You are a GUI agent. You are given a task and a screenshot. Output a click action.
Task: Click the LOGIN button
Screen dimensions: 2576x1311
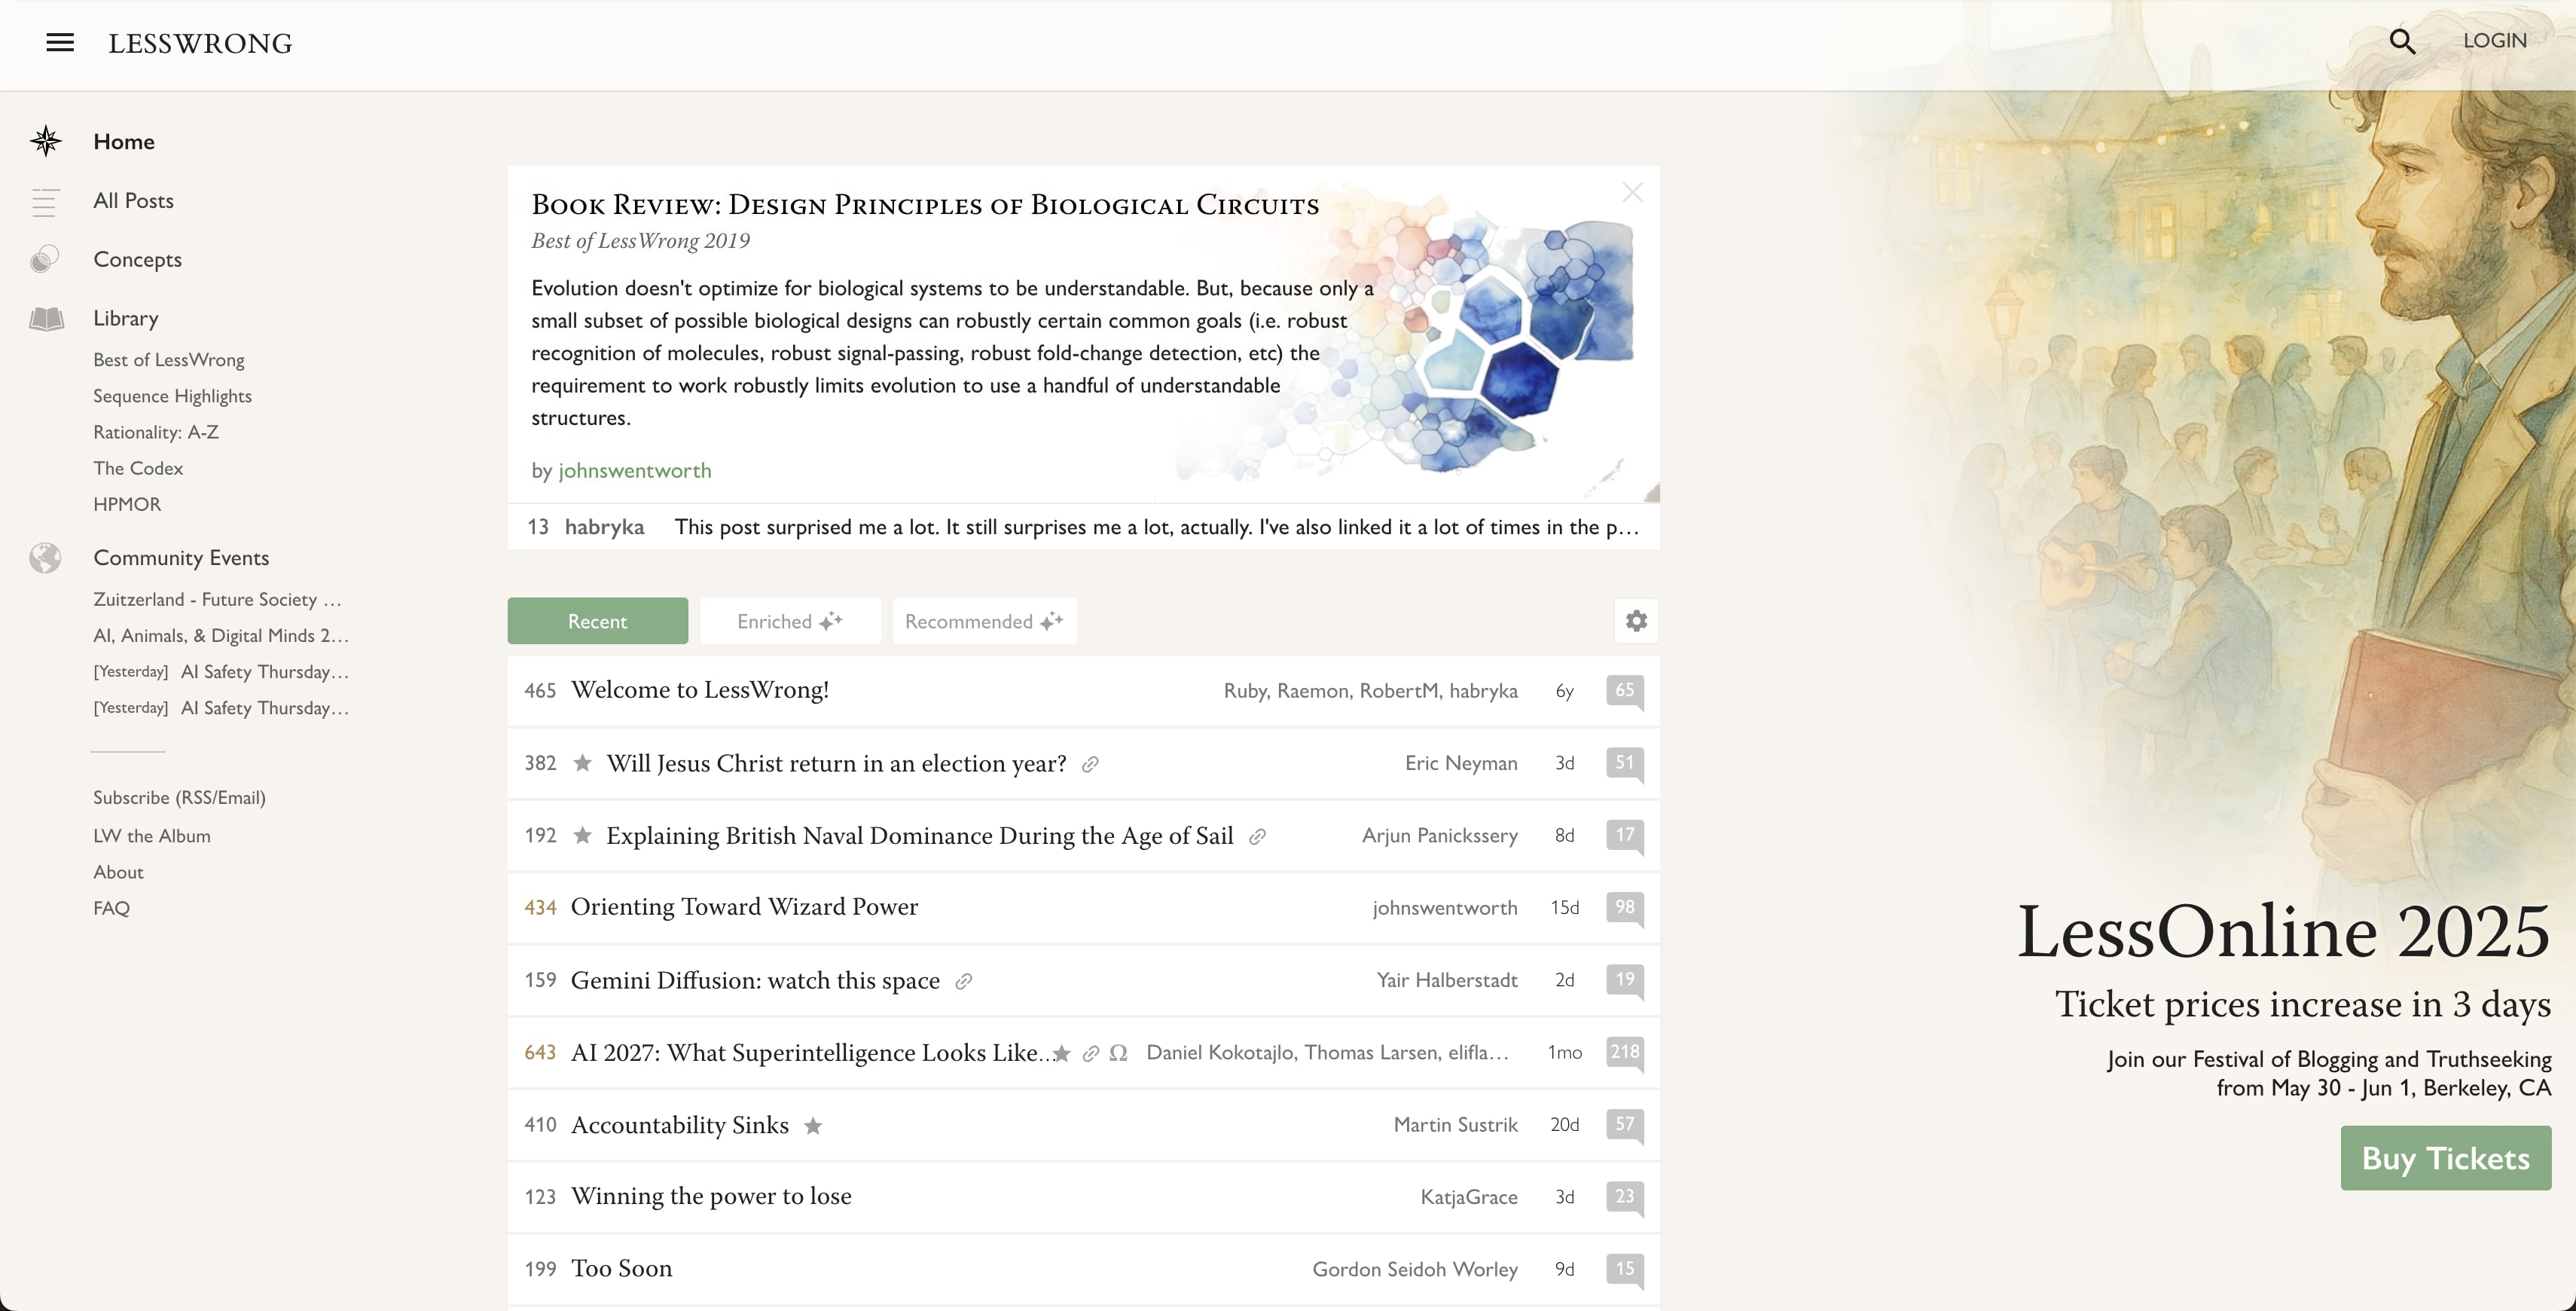[2494, 41]
